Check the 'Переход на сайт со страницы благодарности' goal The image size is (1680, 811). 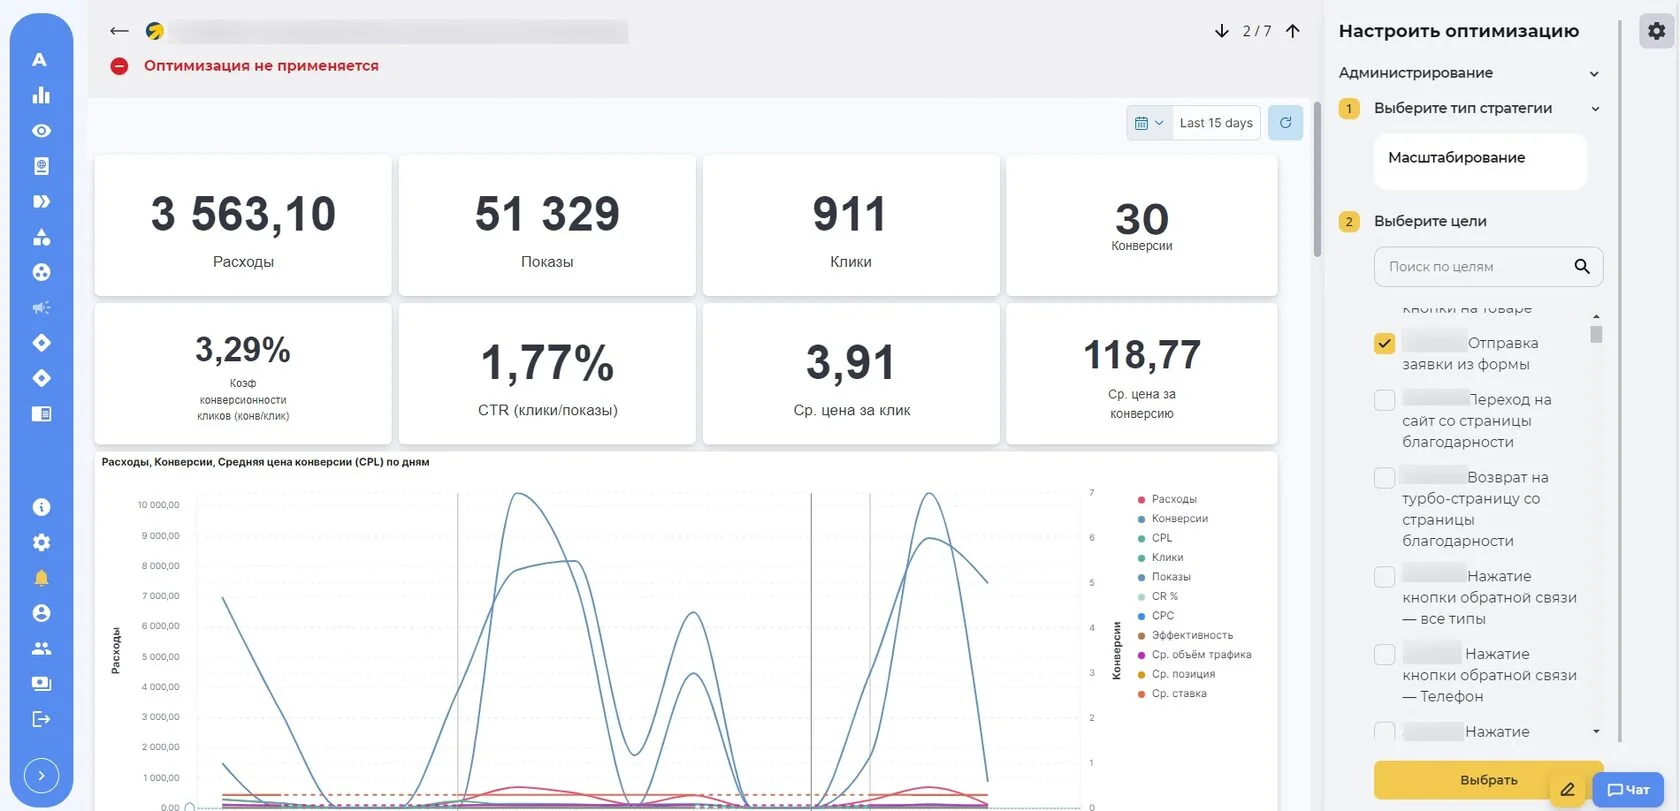pyautogui.click(x=1384, y=400)
